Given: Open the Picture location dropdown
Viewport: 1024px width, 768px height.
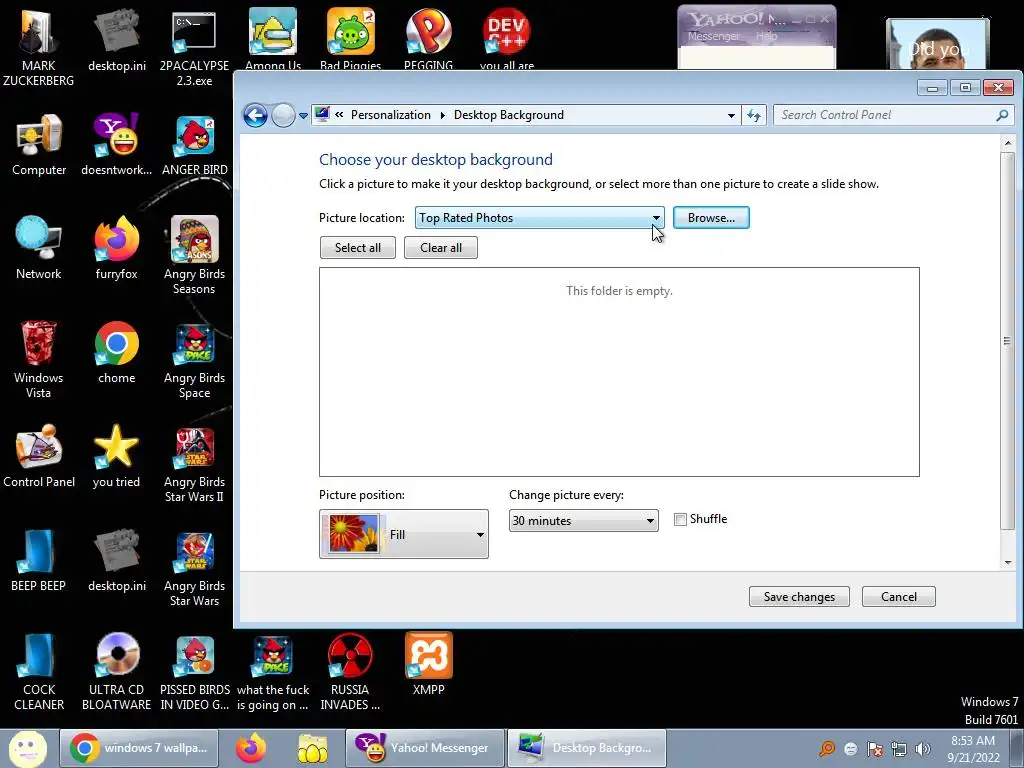Looking at the screenshot, I should point(539,217).
